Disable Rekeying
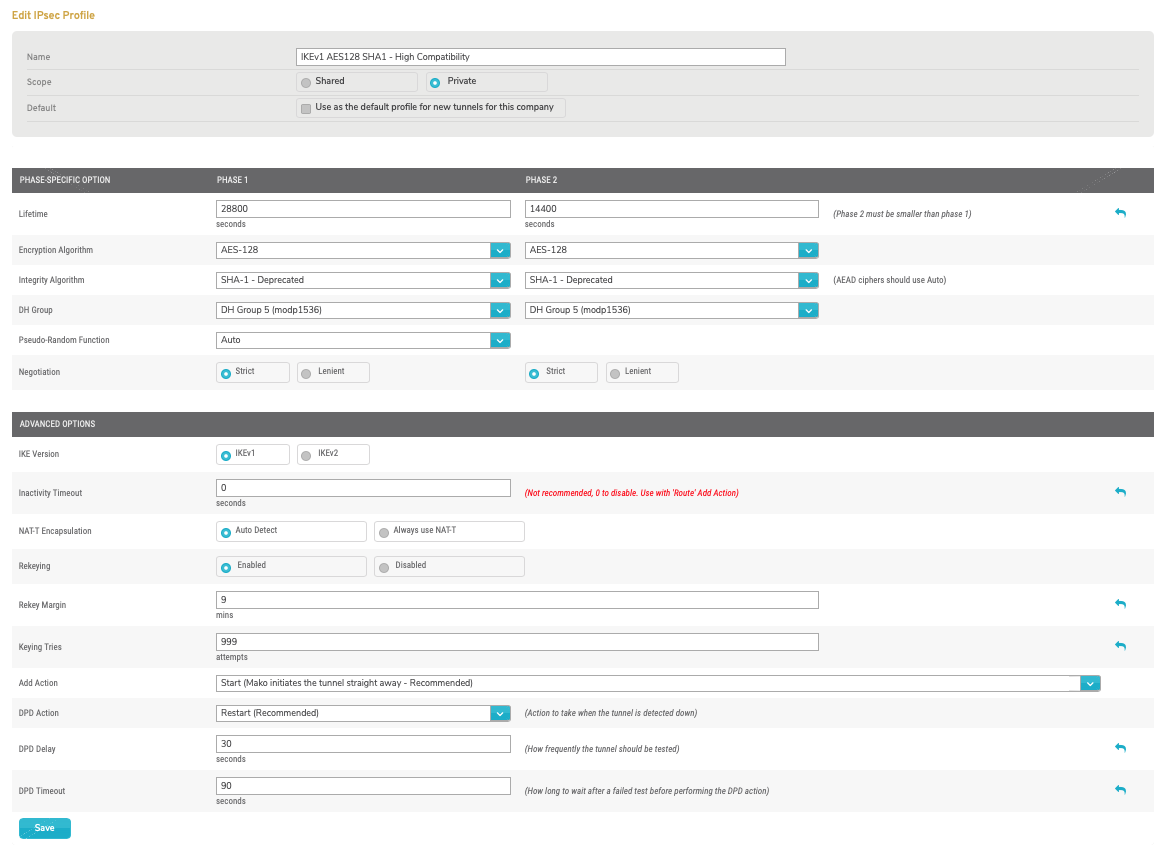This screenshot has height=856, width=1170. coord(382,566)
